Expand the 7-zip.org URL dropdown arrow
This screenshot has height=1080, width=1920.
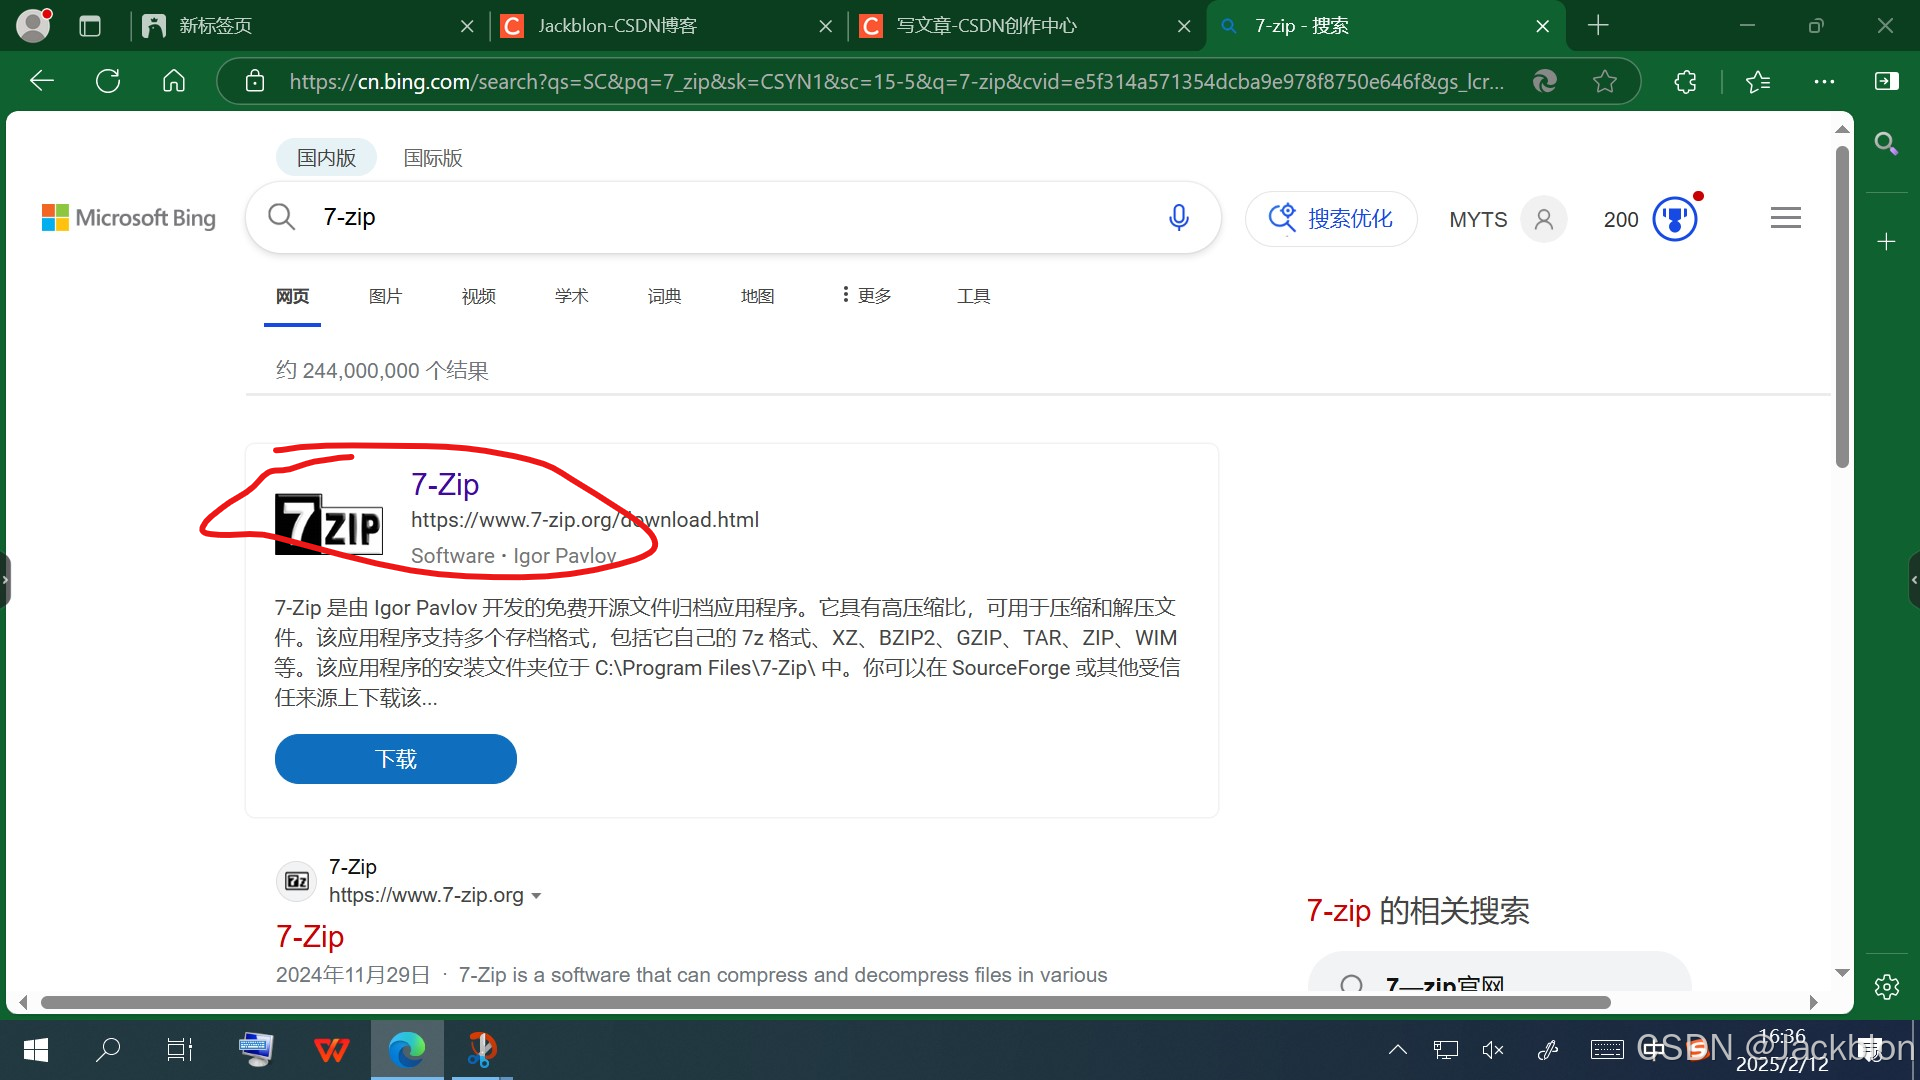point(537,896)
